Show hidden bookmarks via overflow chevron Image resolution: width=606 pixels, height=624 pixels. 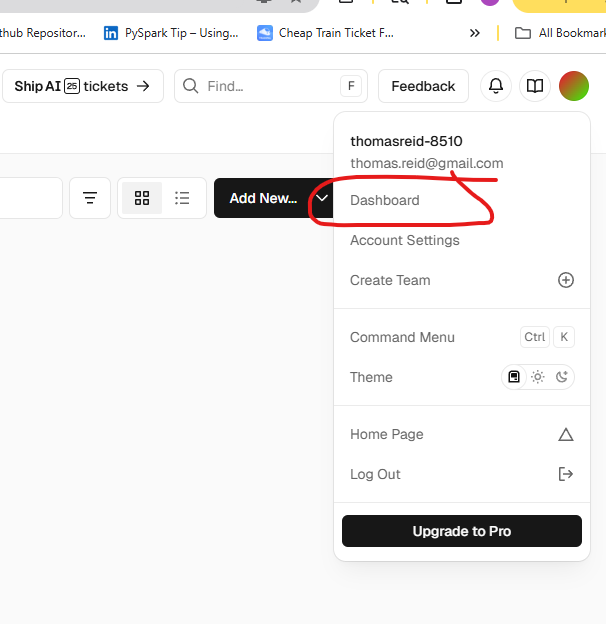474,33
